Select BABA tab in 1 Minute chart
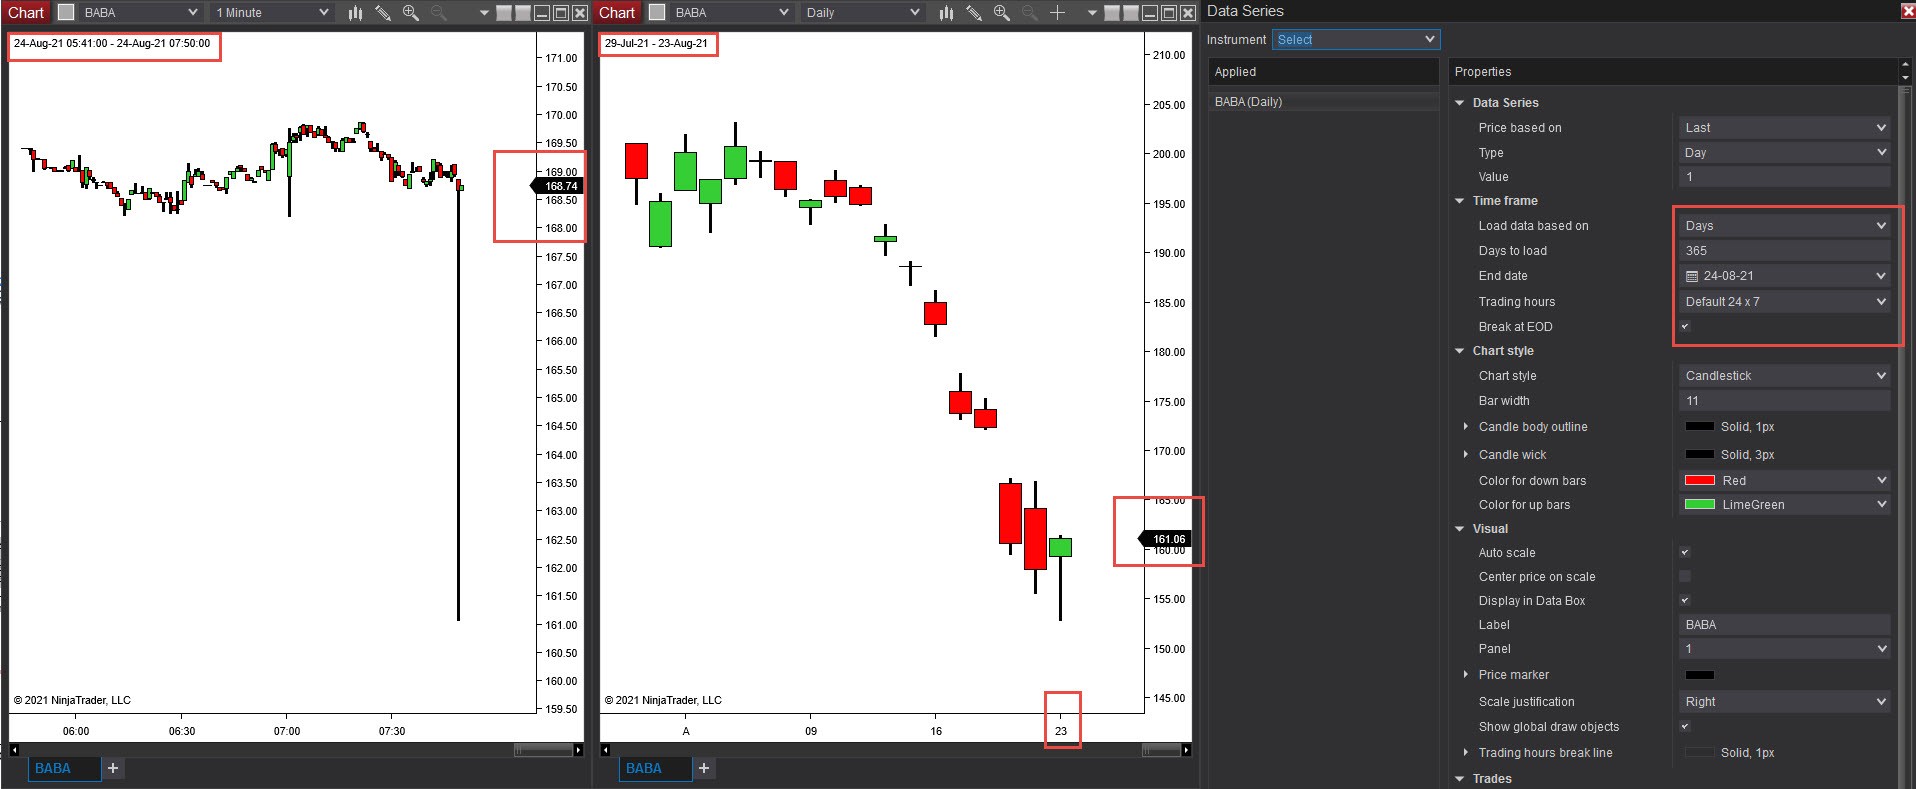 [64, 768]
